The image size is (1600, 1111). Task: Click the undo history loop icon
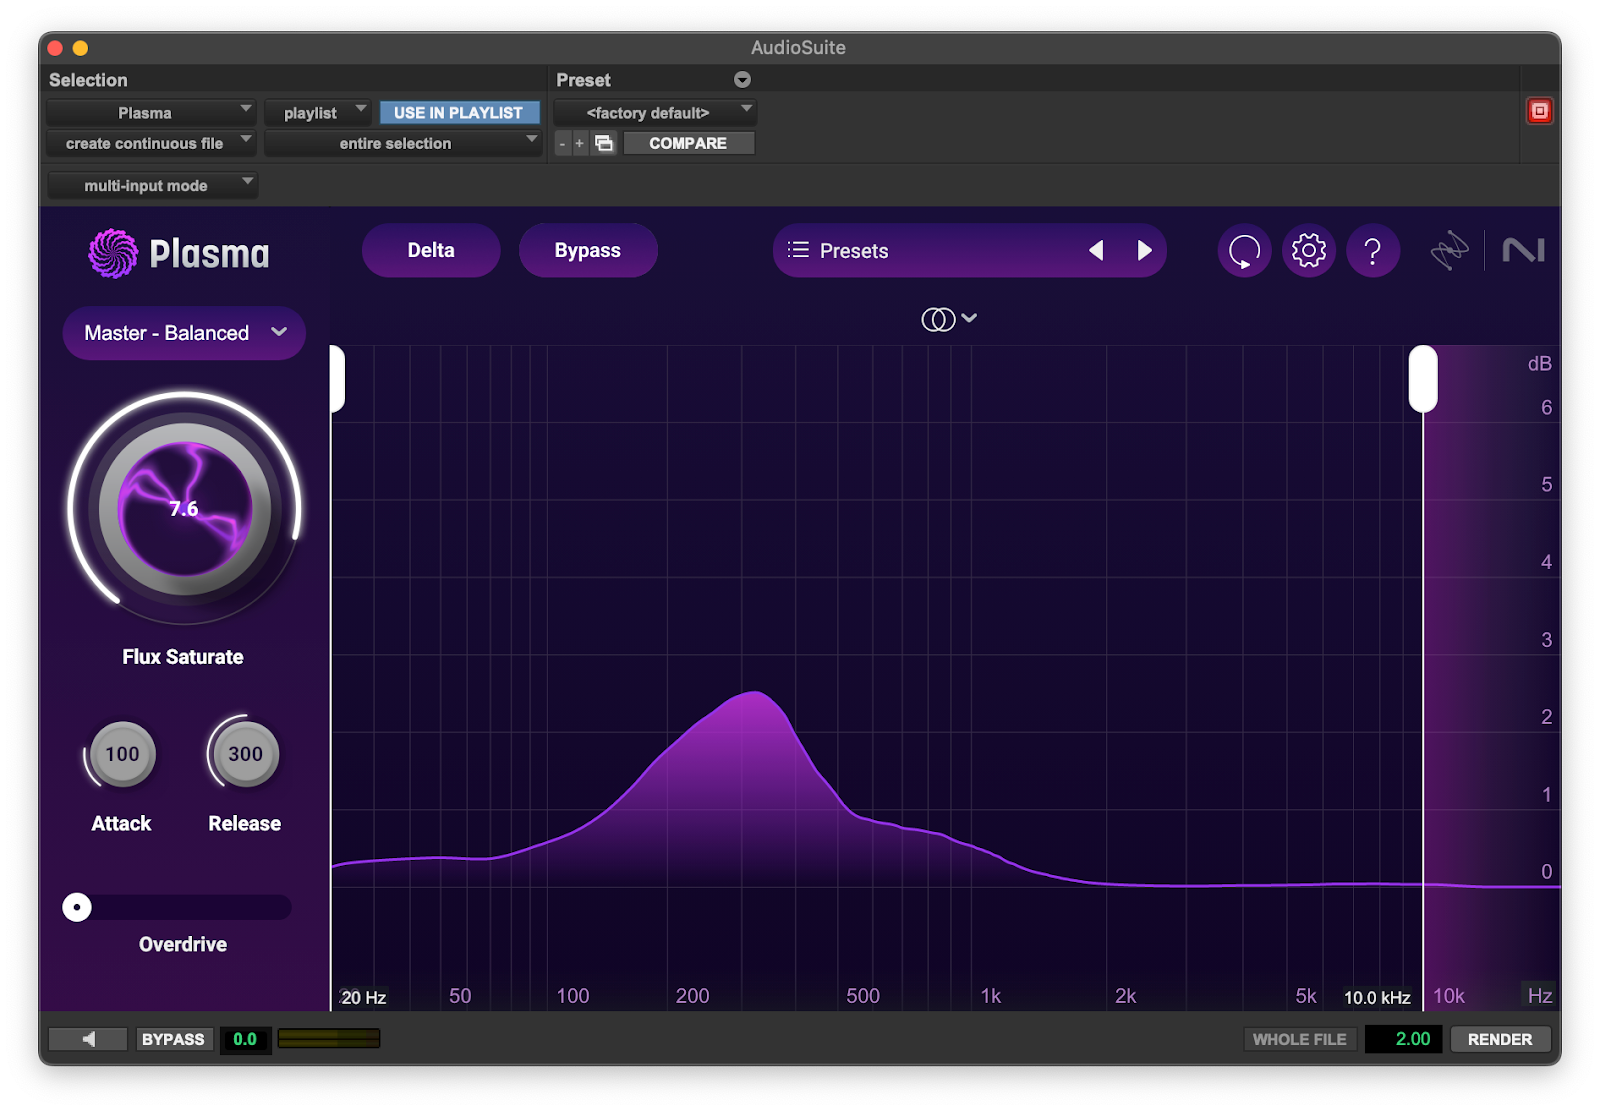click(1244, 251)
